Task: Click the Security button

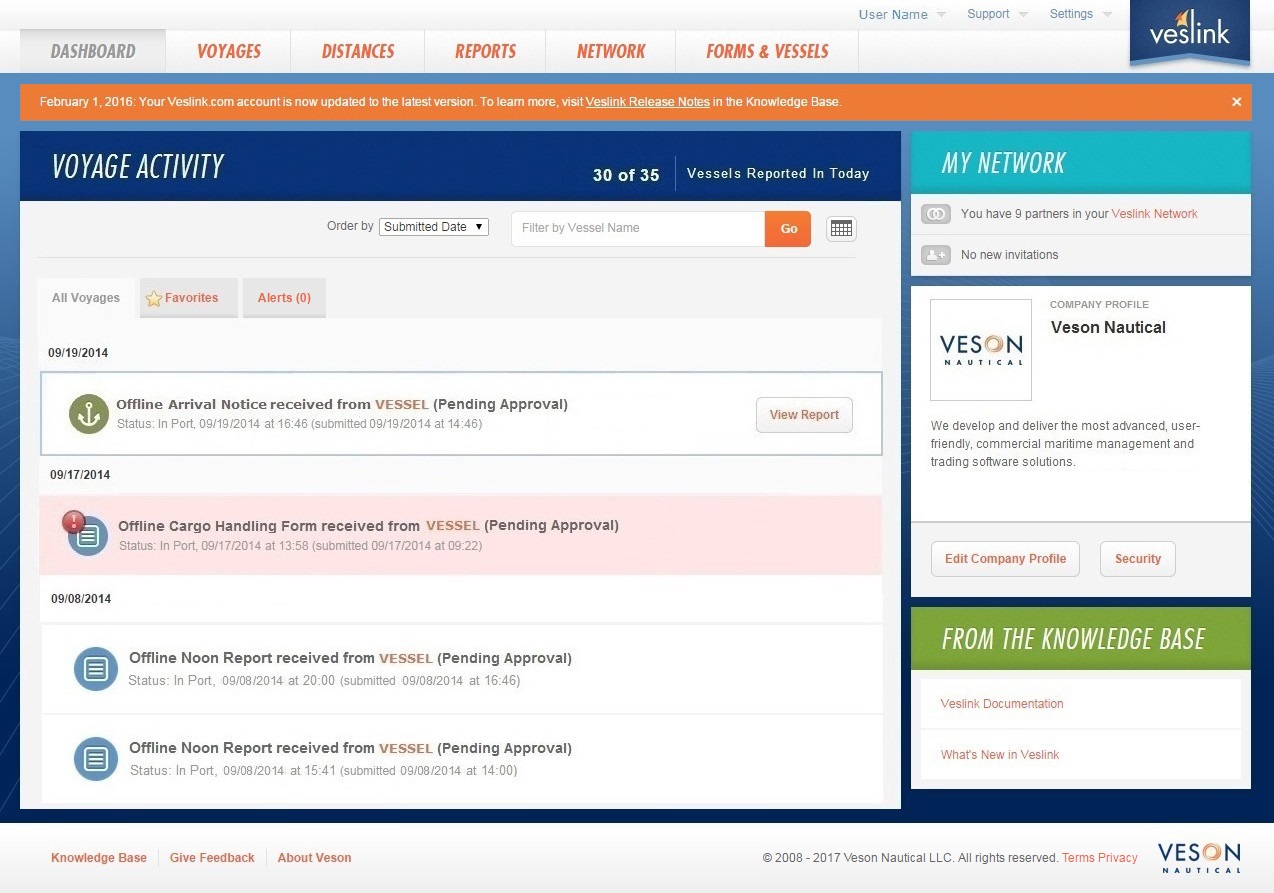Action: pos(1138,559)
